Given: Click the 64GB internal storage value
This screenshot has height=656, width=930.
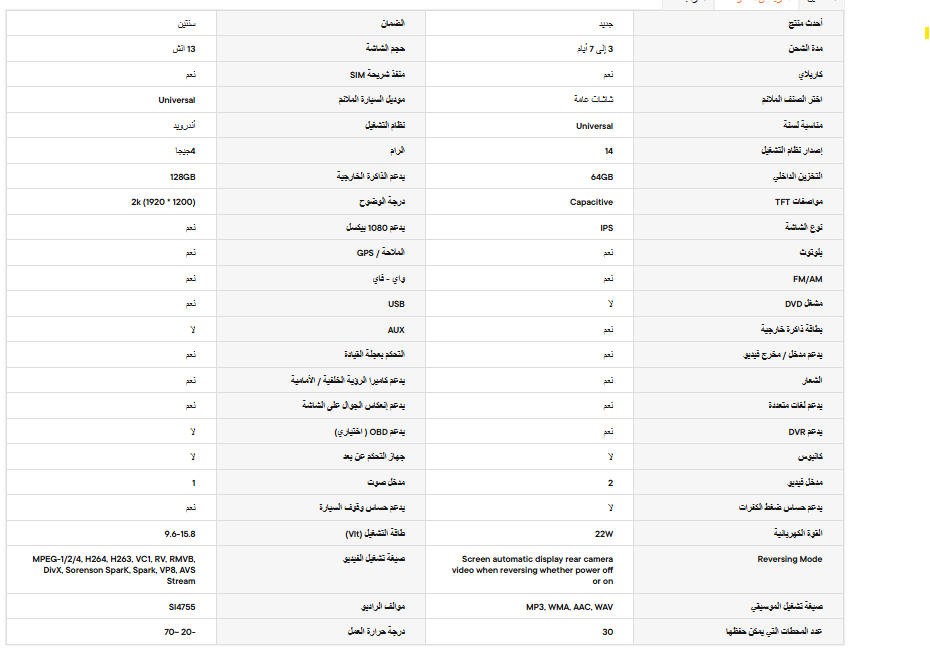Looking at the screenshot, I should [x=602, y=176].
